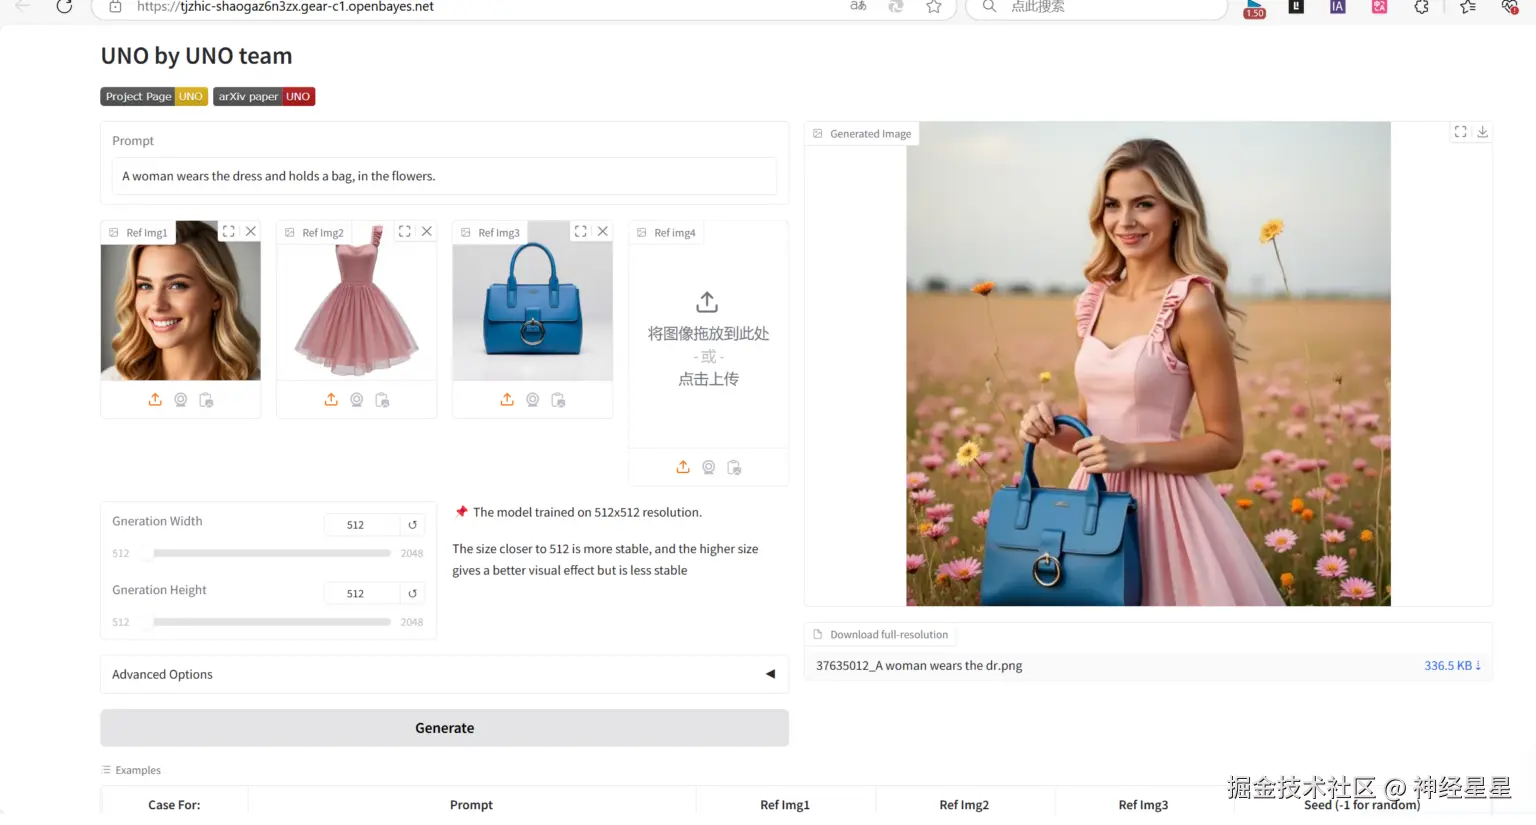Screen dimensions: 1536x825
Task: Click the Ref Img4 upload drop area
Action: coord(708,340)
